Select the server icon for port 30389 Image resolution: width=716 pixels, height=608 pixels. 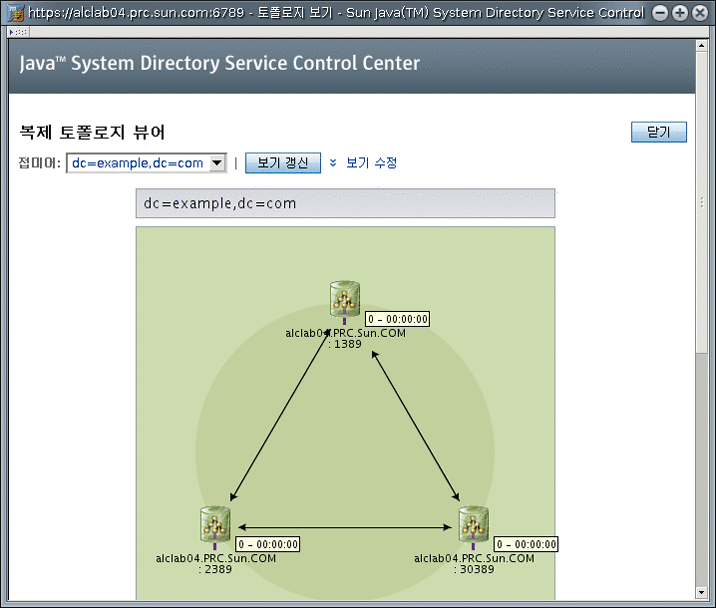(474, 524)
